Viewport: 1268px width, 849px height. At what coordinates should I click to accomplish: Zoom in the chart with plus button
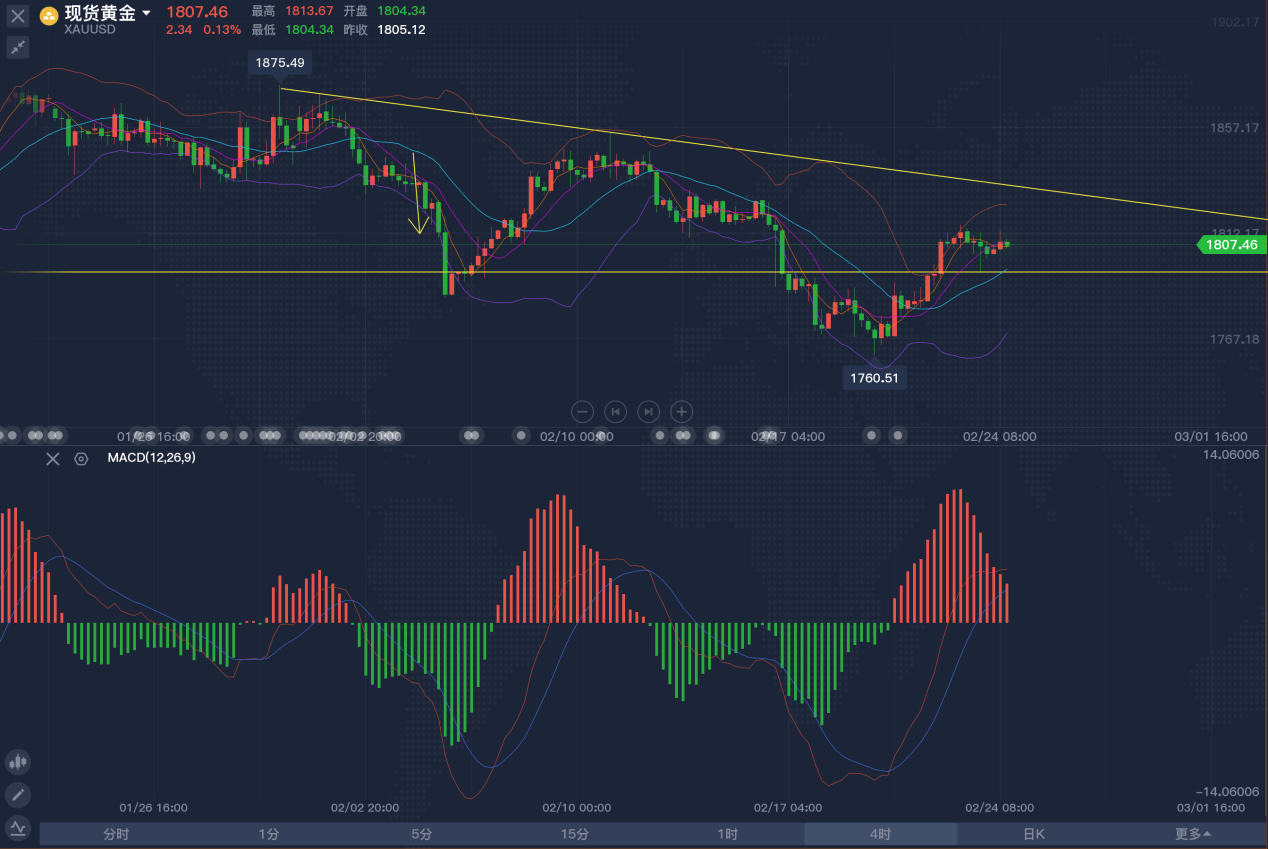pos(681,411)
